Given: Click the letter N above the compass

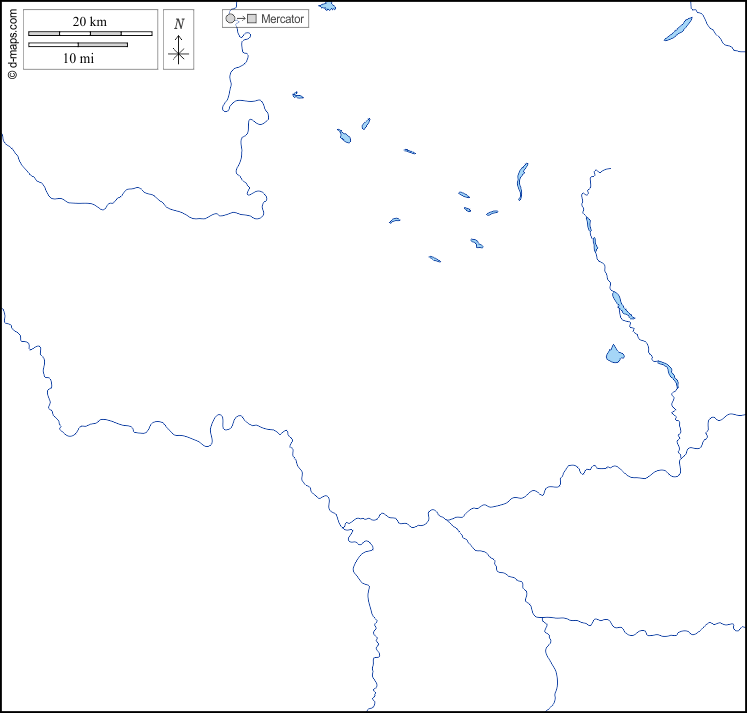Looking at the screenshot, I should tap(178, 24).
